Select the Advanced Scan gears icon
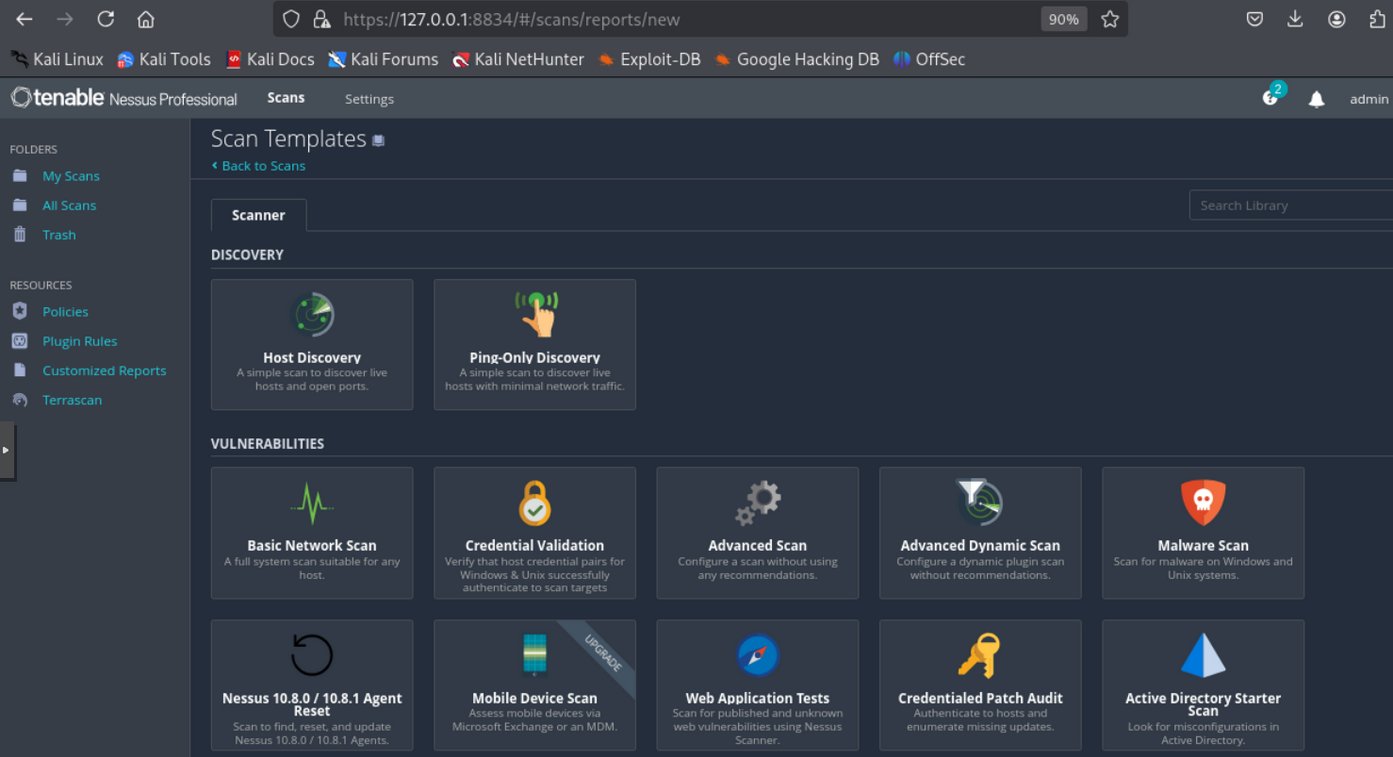 tap(758, 503)
